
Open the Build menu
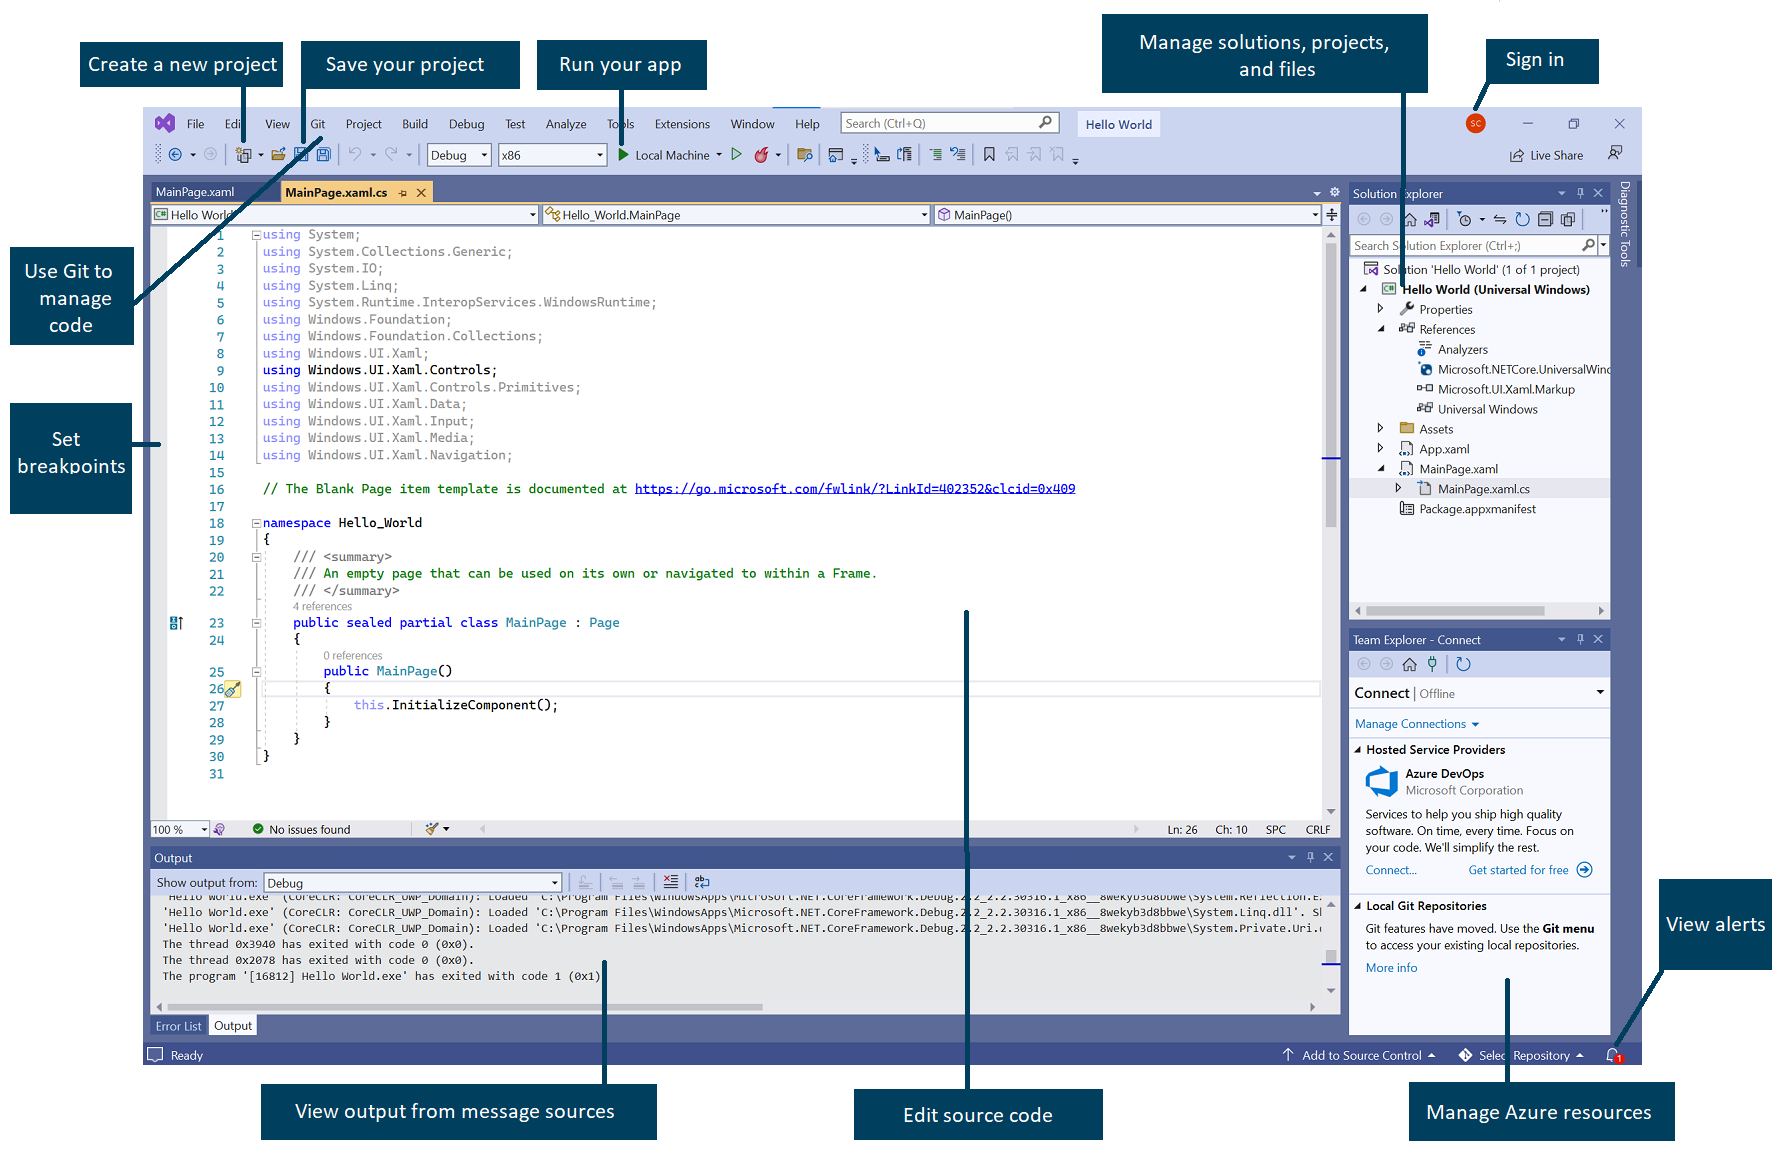tap(415, 124)
